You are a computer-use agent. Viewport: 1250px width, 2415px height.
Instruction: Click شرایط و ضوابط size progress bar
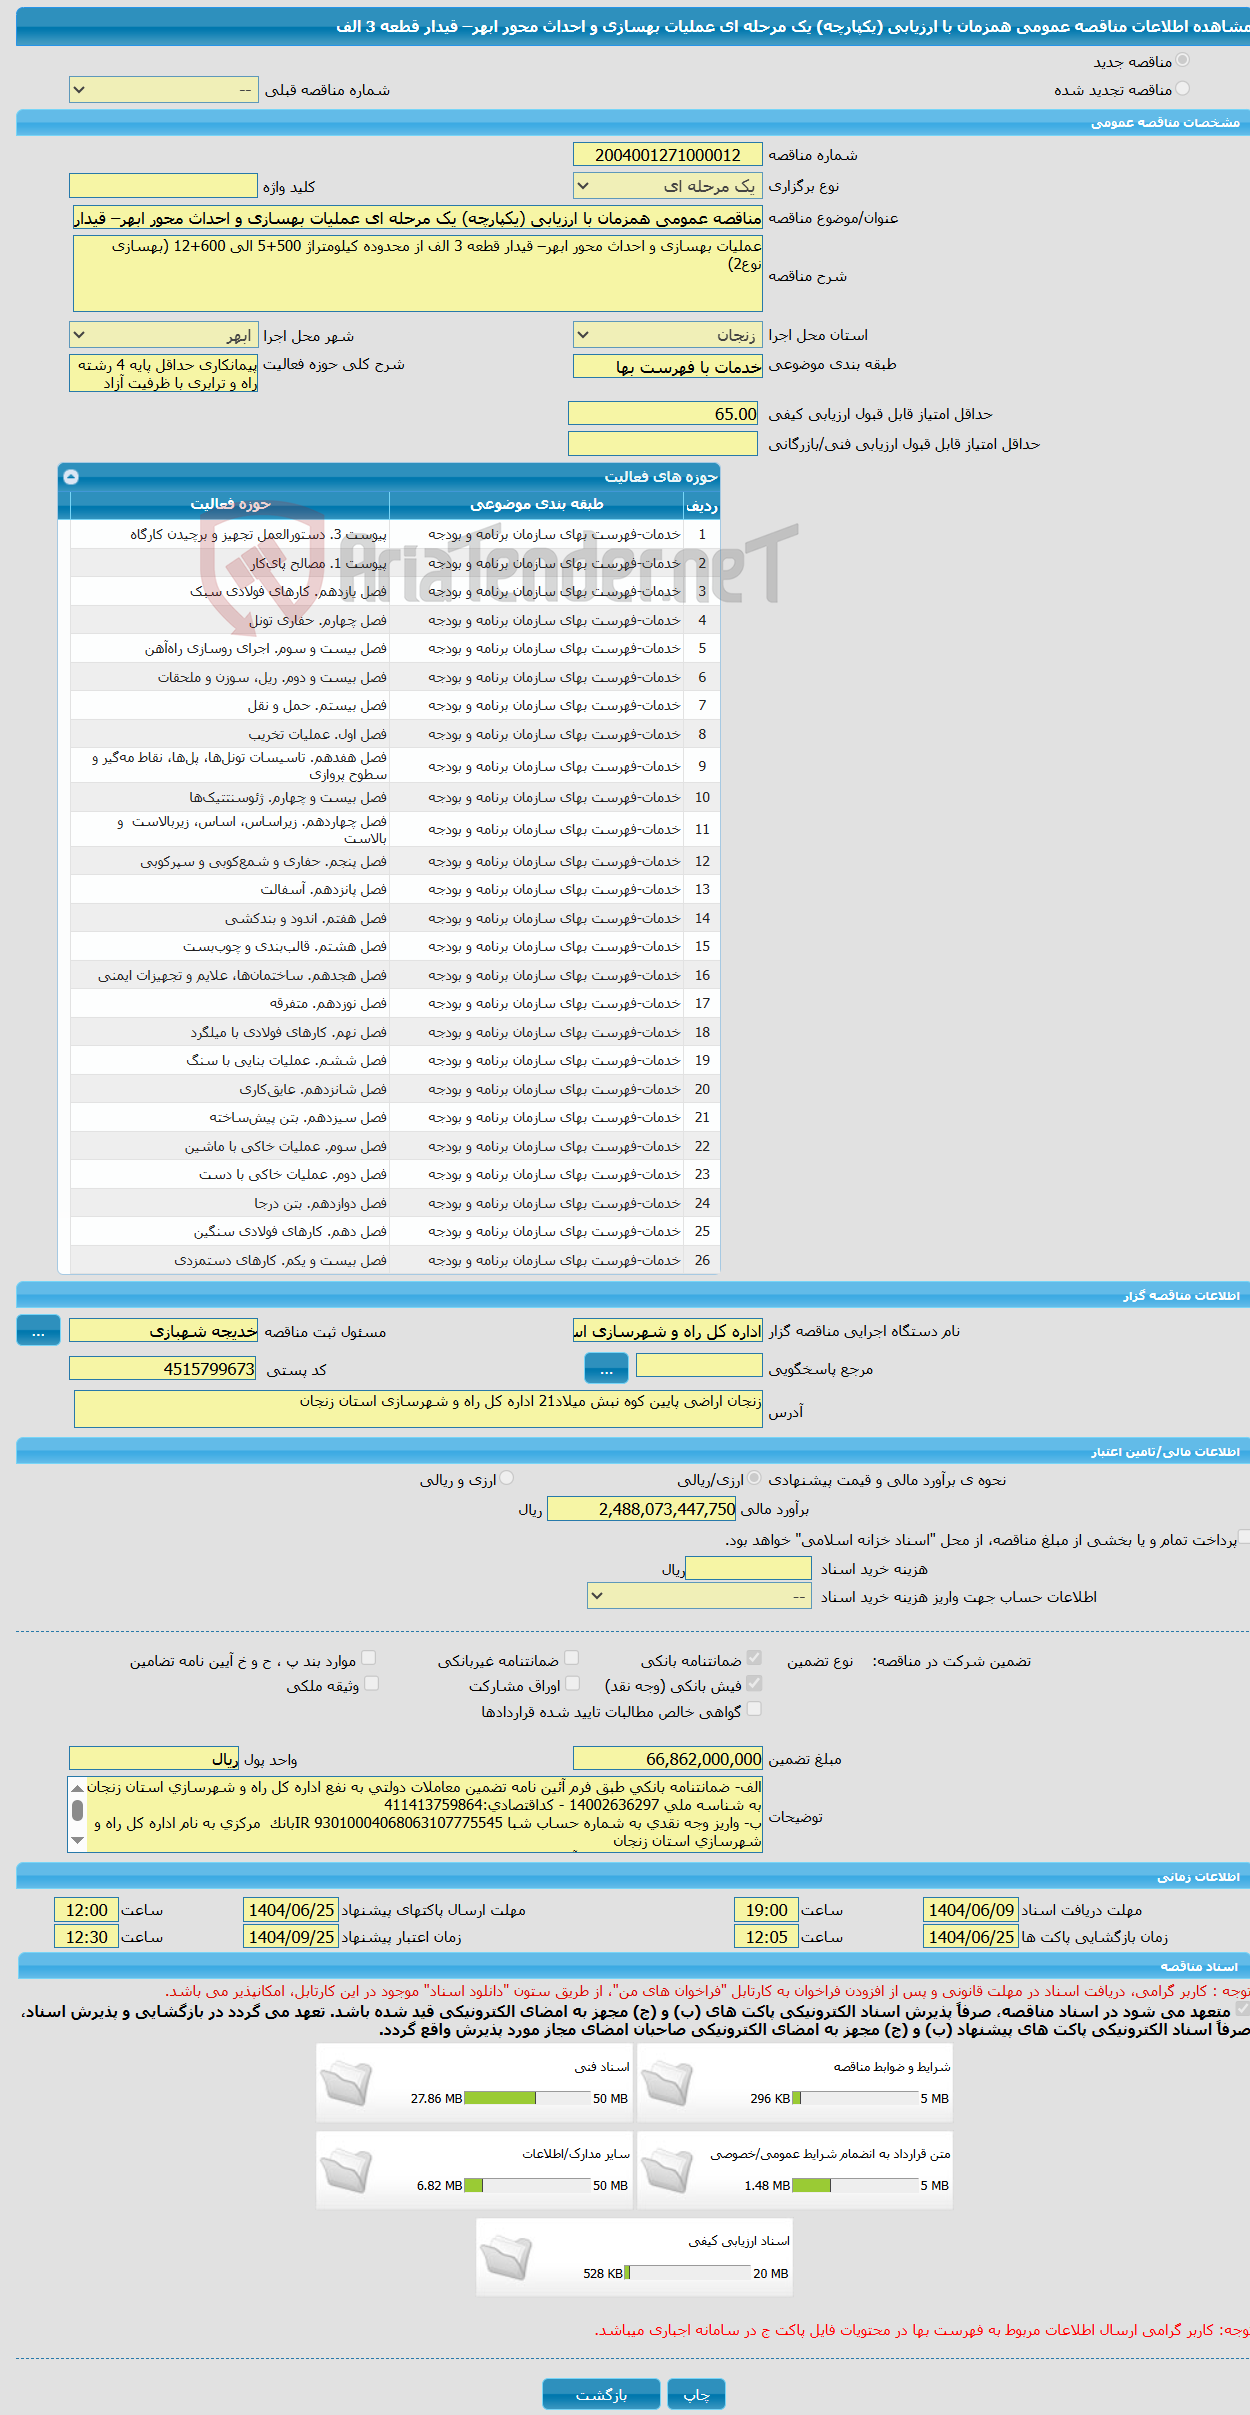tap(855, 2098)
